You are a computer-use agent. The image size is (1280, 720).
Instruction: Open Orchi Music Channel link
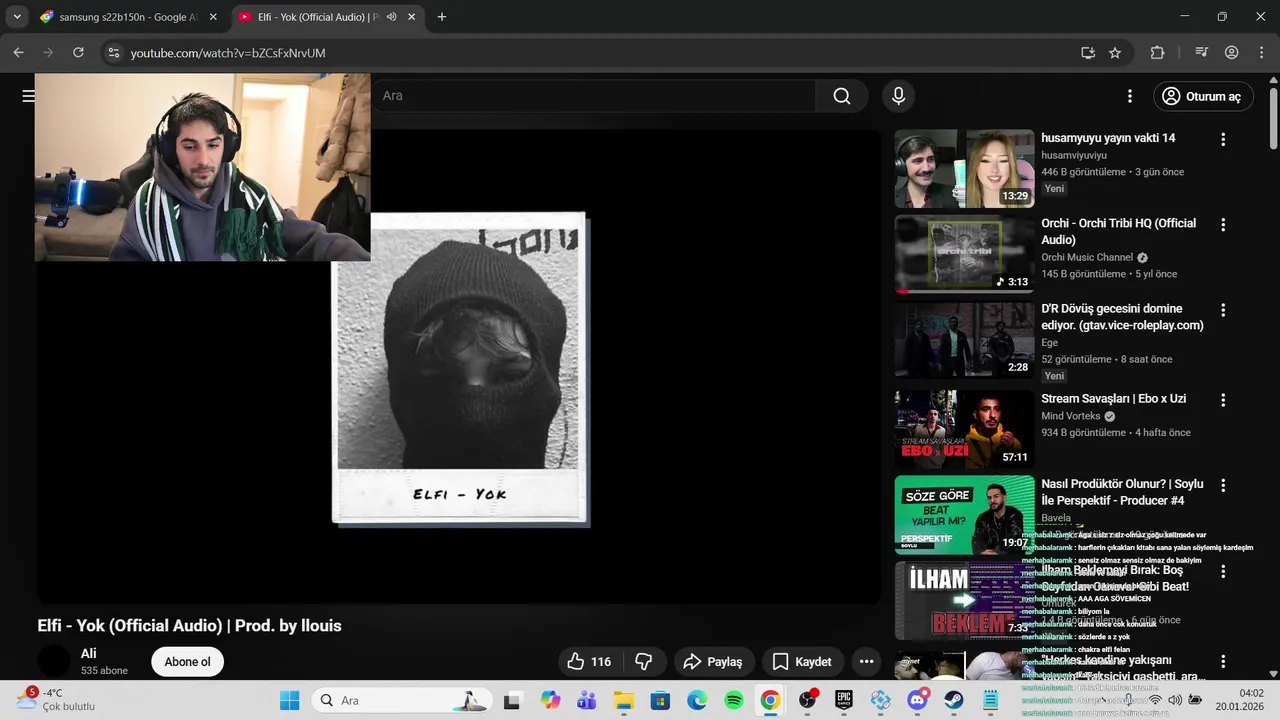click(x=1087, y=257)
